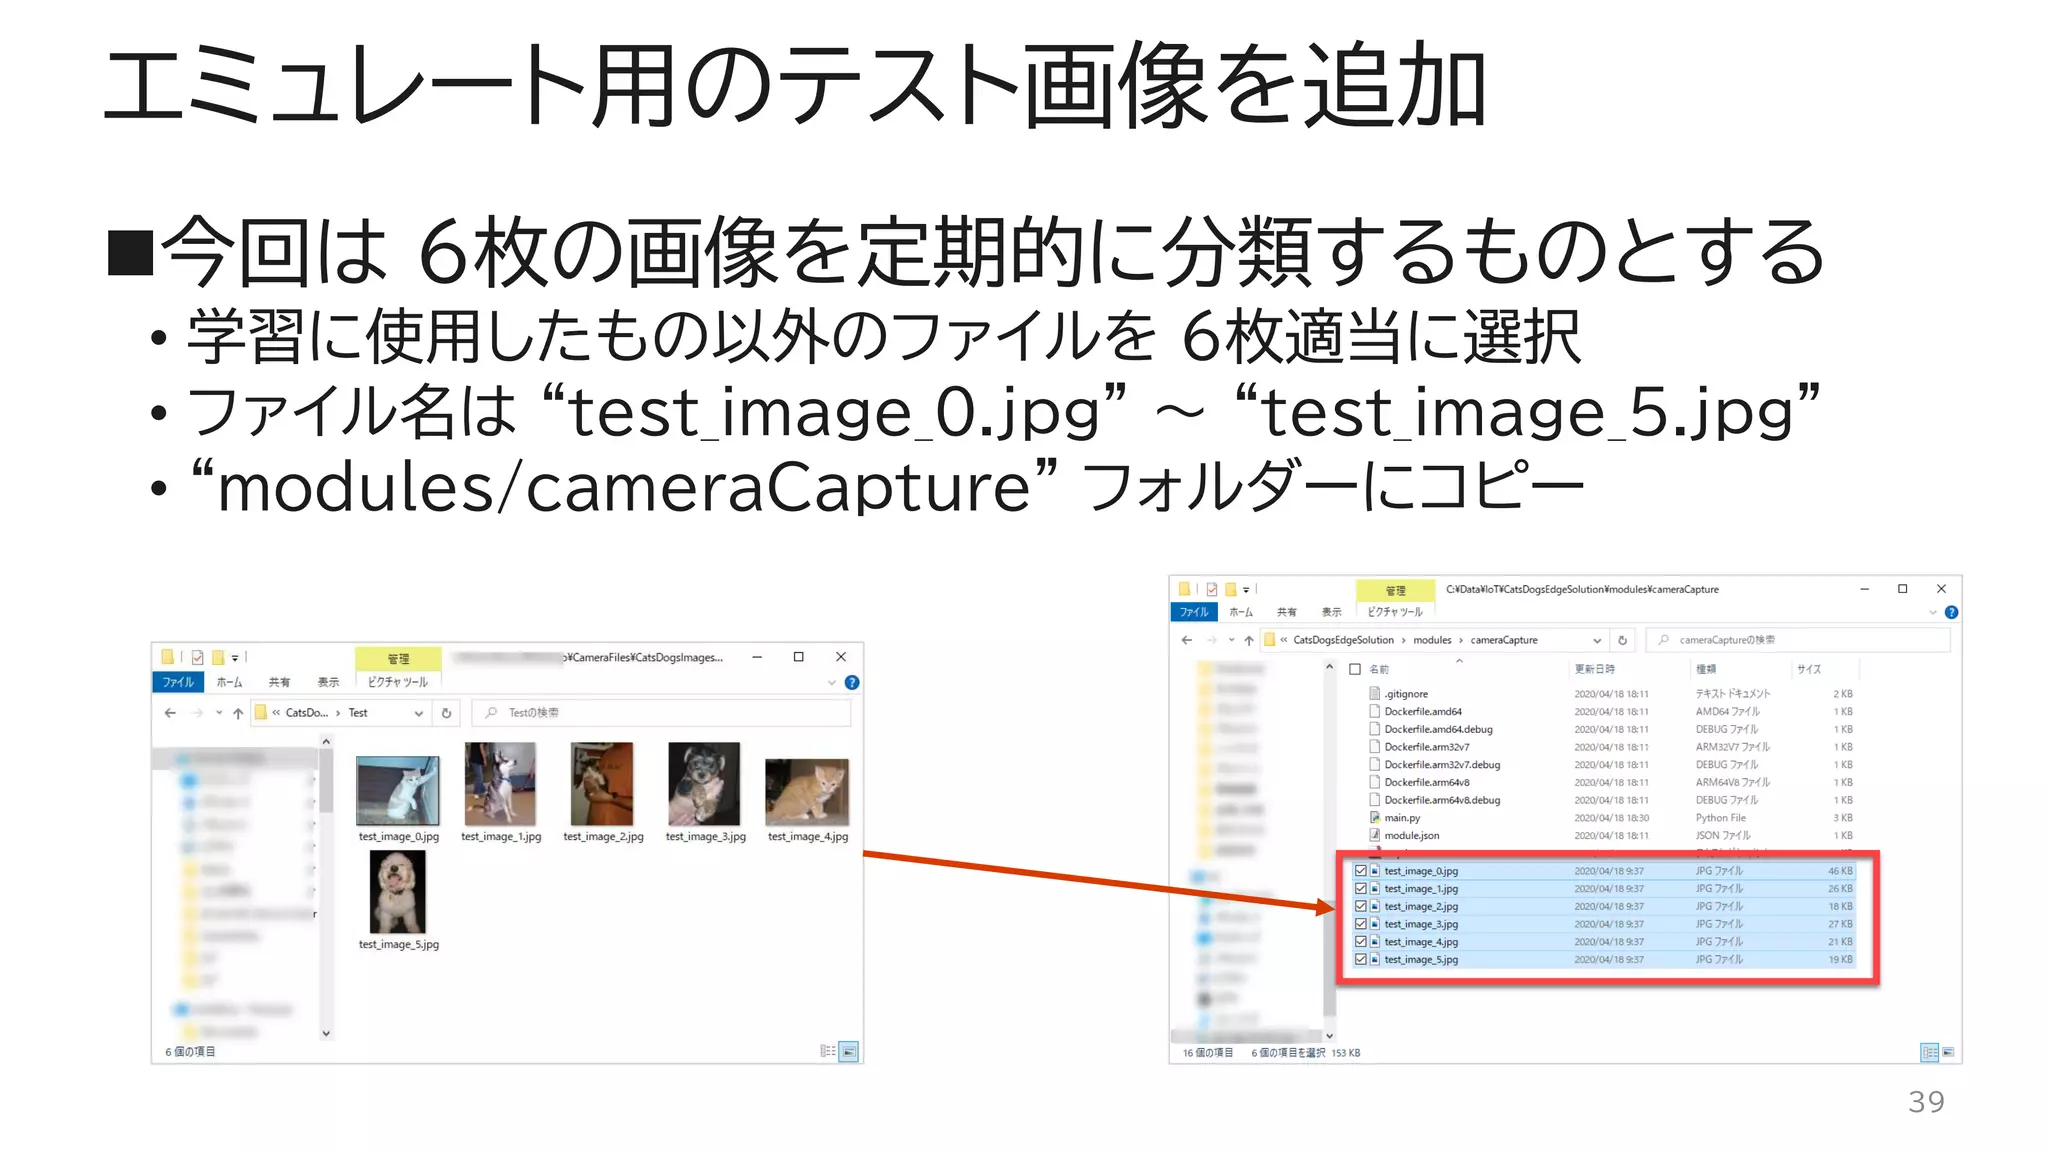Click cameraCapture navigation pane scroll up arrow
2048x1152 pixels.
click(1329, 667)
